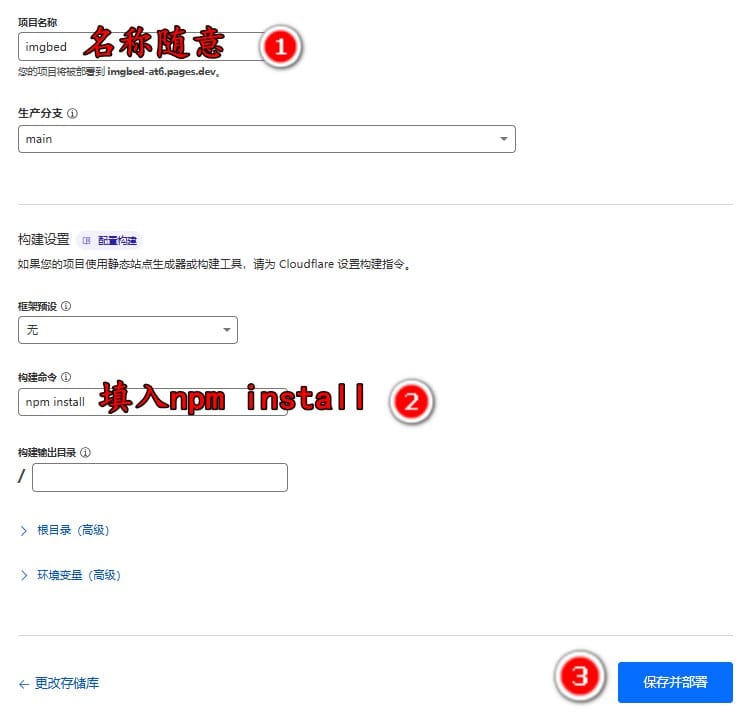Viewport: 747px width, 713px height.
Task: Open the 框架预设 dropdown showing 无
Action: (x=128, y=330)
